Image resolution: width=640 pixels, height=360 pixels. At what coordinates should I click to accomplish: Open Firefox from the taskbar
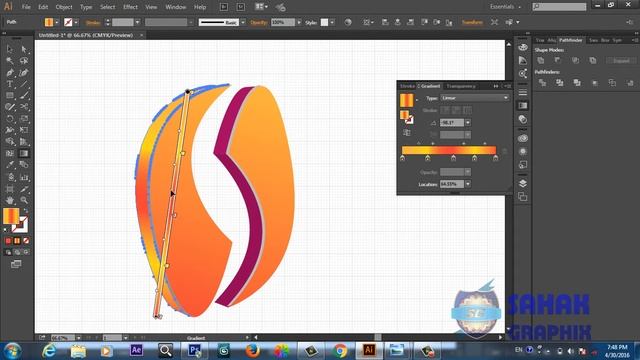tap(253, 351)
